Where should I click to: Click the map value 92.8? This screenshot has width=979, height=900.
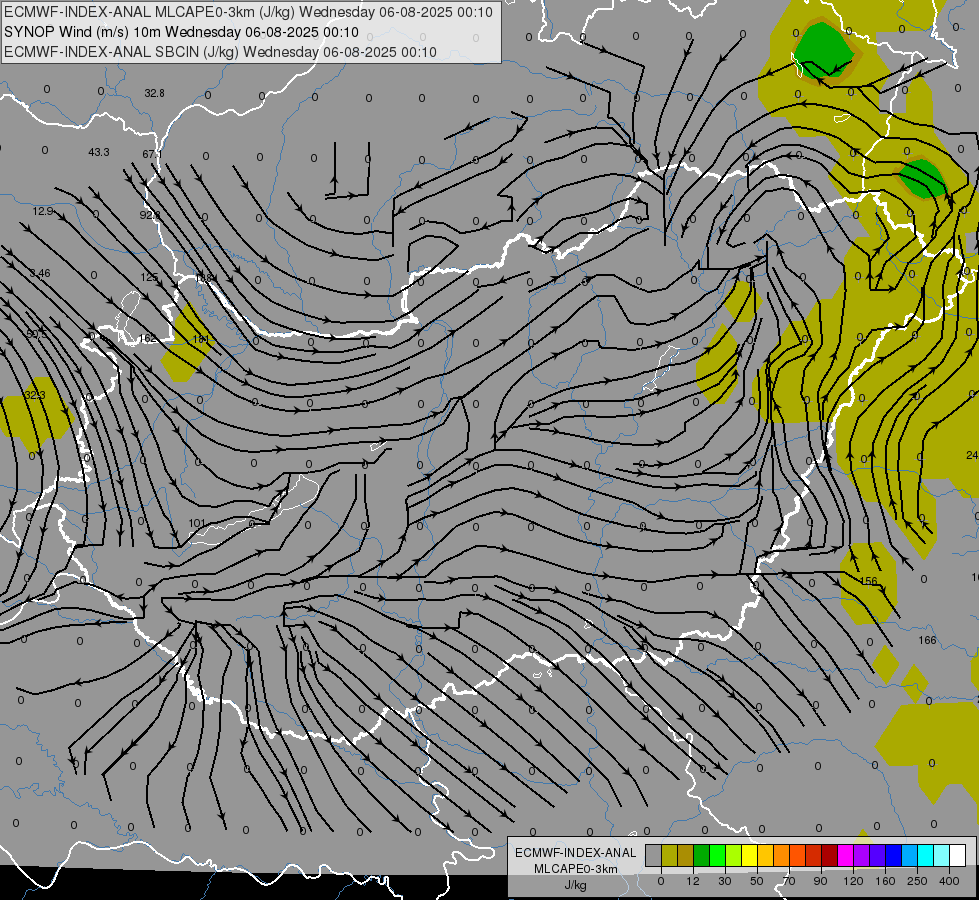pos(150,215)
